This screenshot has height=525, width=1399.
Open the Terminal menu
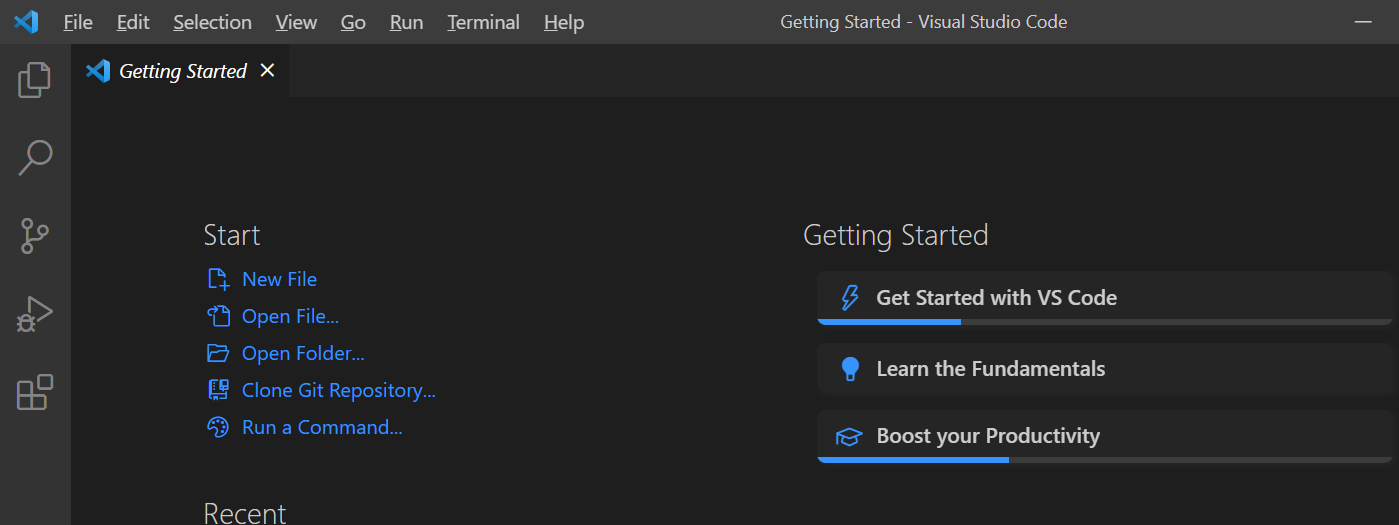coord(483,22)
